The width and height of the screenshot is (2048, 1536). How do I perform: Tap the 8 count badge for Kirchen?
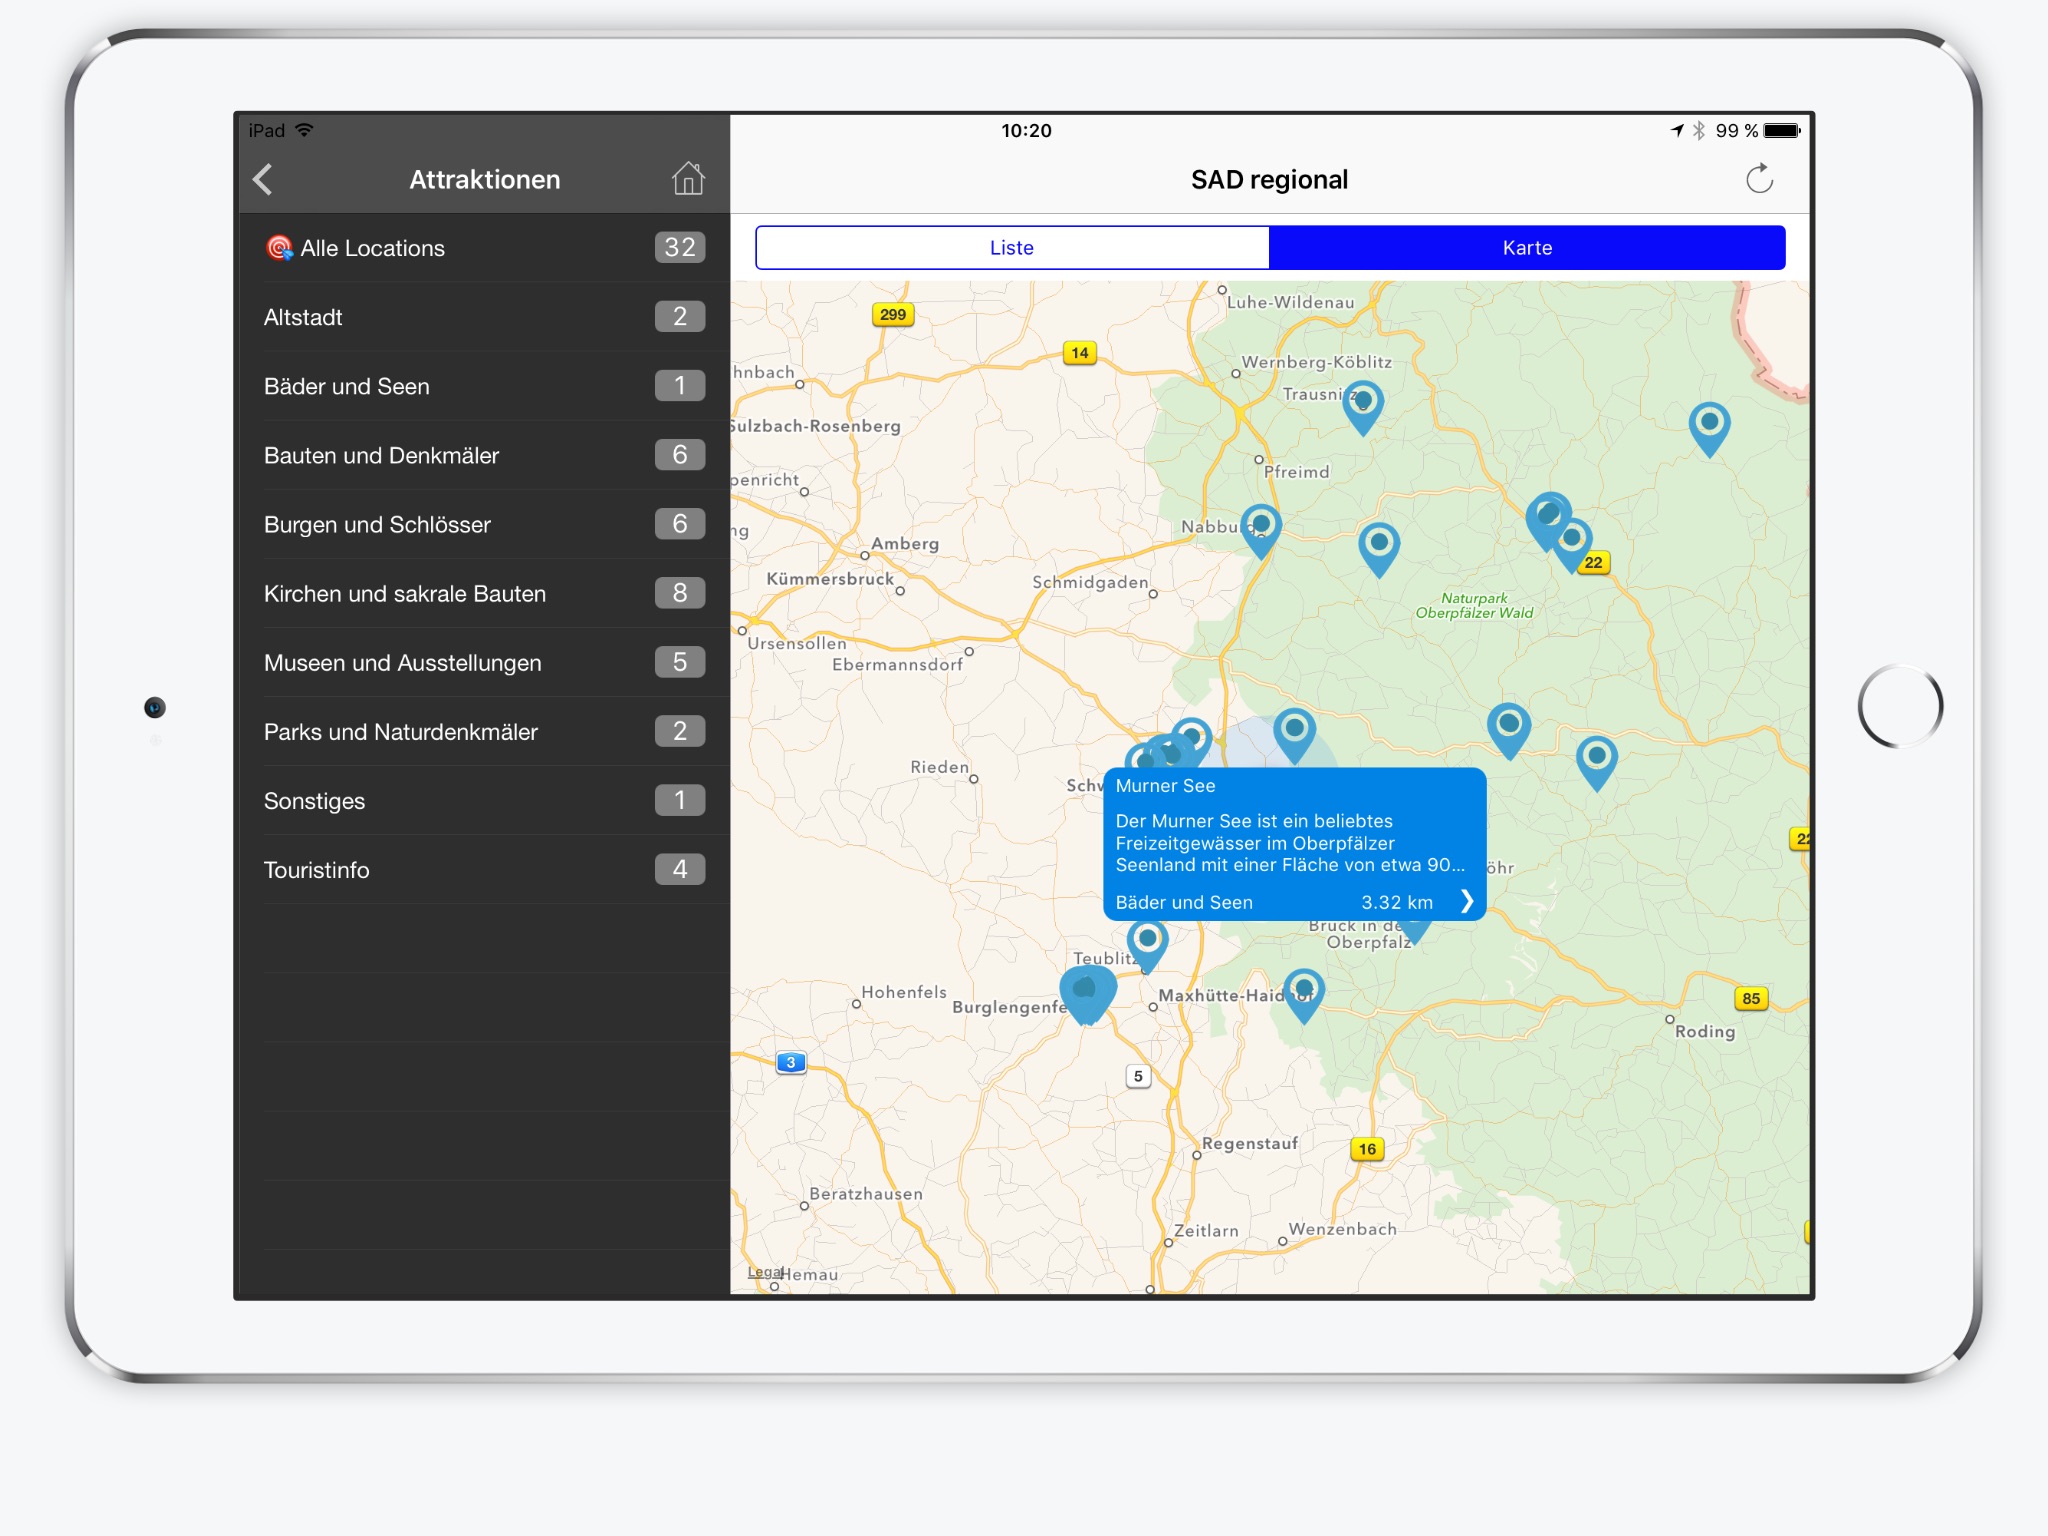[x=680, y=593]
